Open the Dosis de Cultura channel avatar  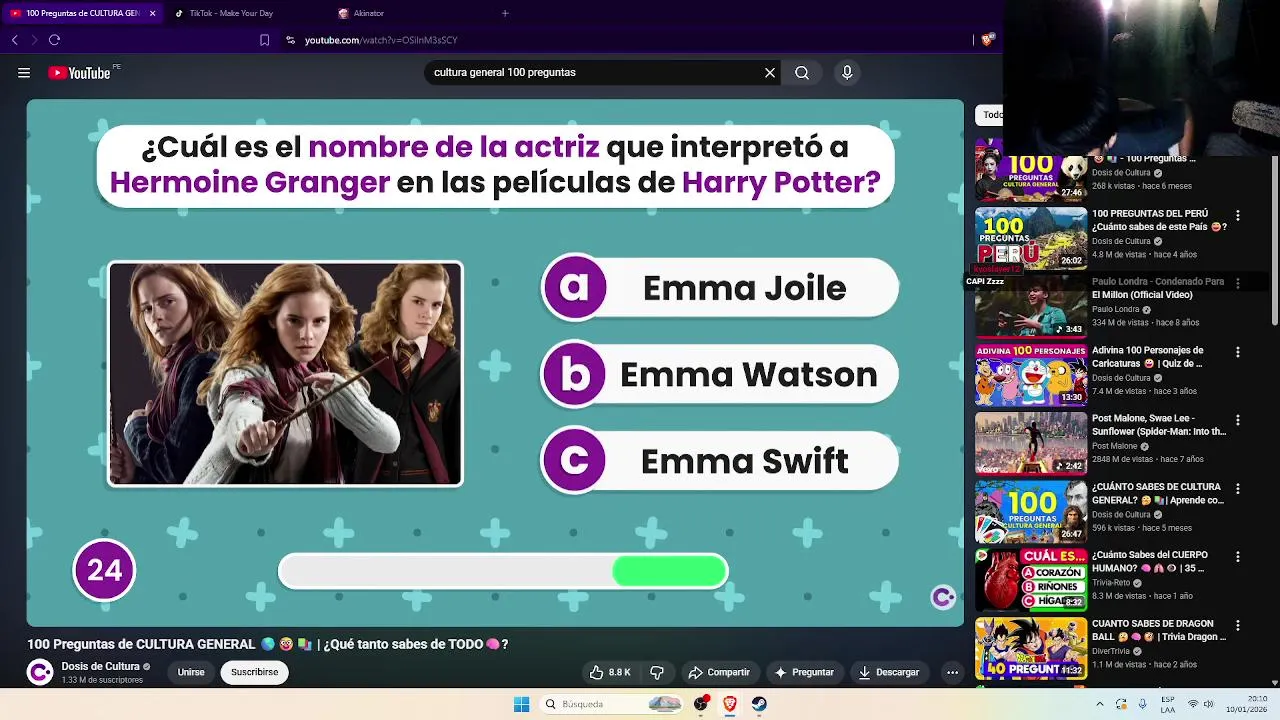click(x=40, y=673)
